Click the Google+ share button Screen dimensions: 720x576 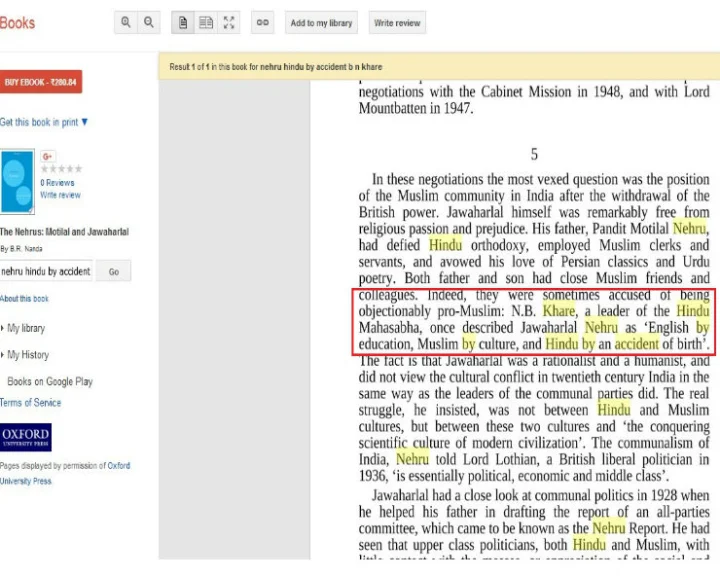coord(47,156)
